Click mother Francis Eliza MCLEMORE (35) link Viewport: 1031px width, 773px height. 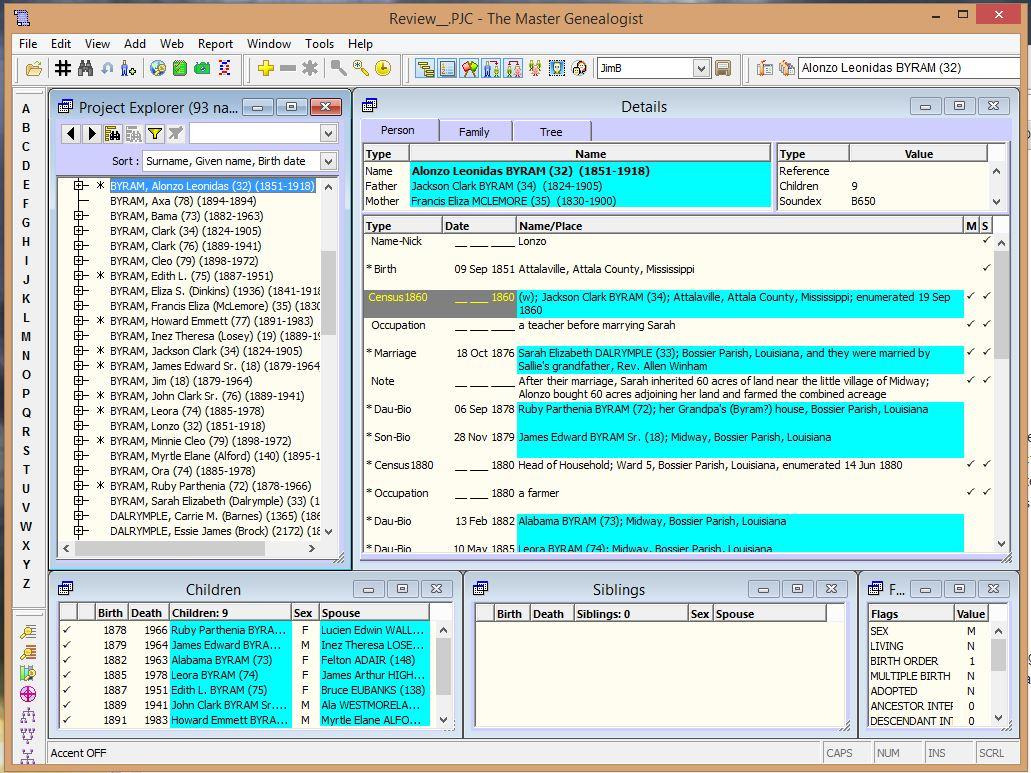tap(514, 201)
